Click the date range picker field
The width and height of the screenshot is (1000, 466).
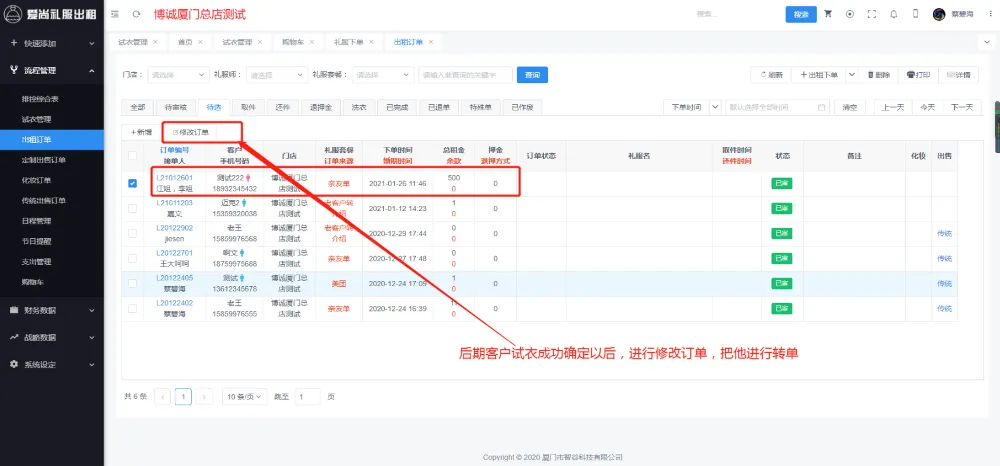[x=777, y=107]
